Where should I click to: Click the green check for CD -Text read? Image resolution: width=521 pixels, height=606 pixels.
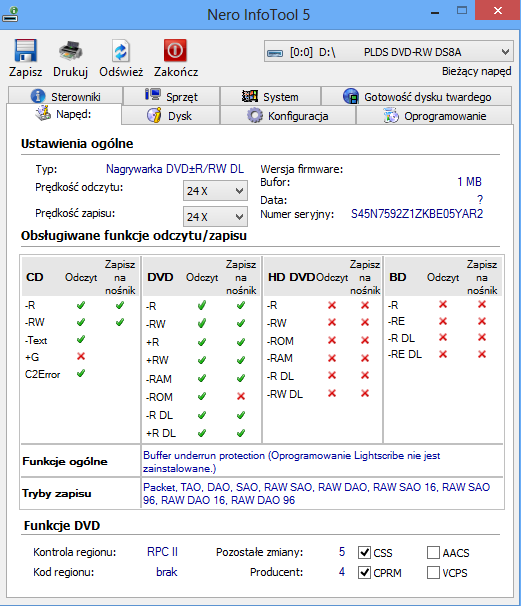81,339
